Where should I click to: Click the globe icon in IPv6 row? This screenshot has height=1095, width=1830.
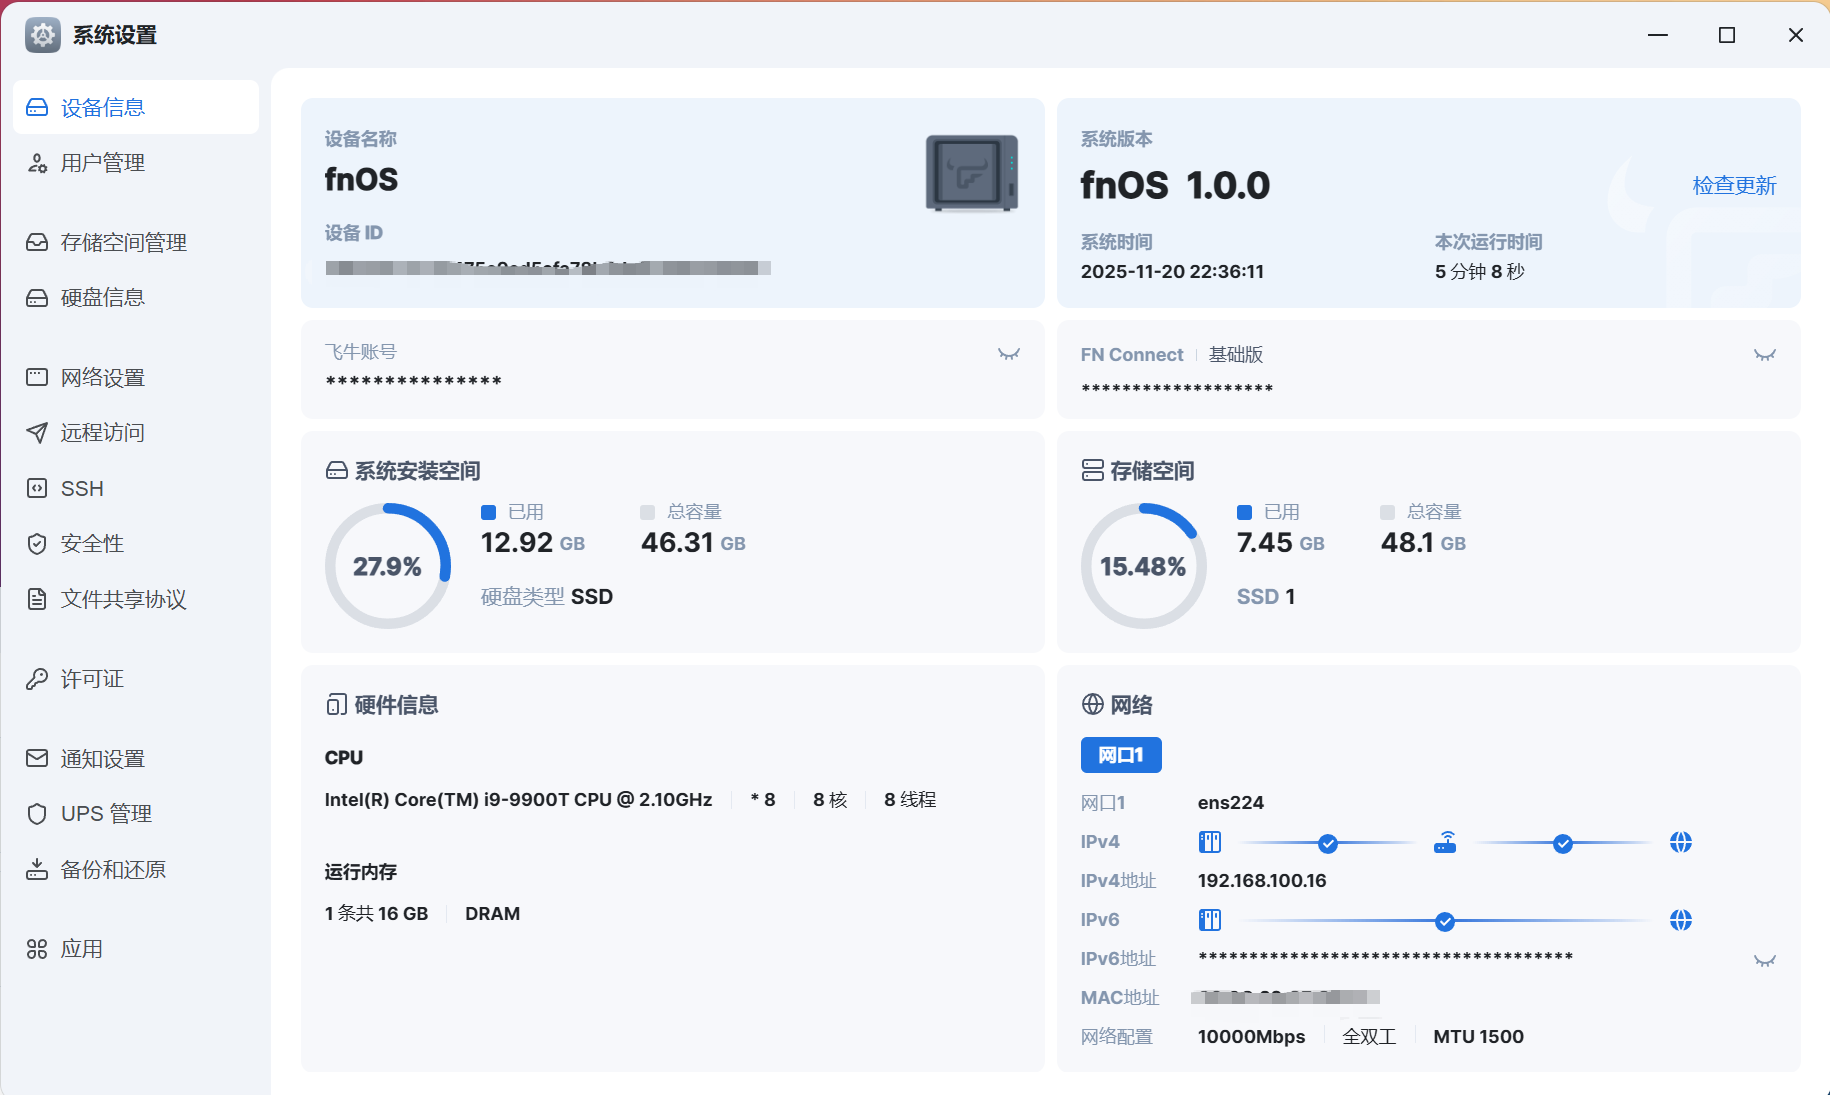[1680, 920]
